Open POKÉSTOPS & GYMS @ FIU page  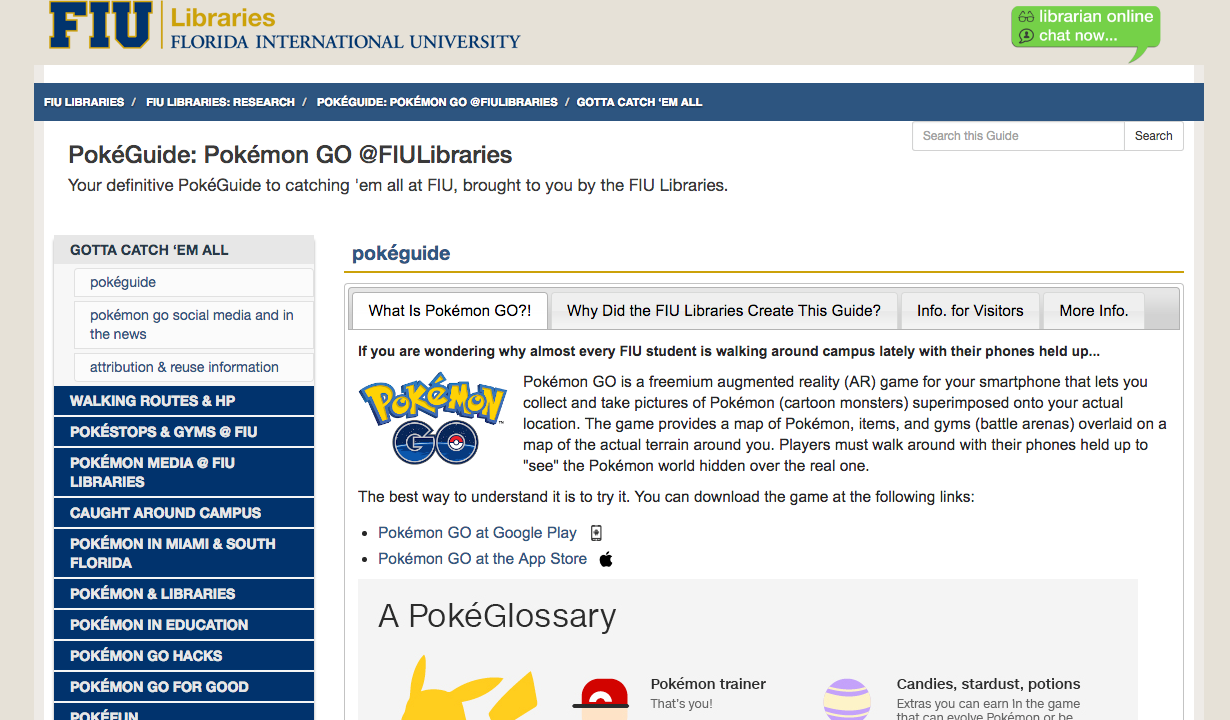pyautogui.click(x=184, y=432)
